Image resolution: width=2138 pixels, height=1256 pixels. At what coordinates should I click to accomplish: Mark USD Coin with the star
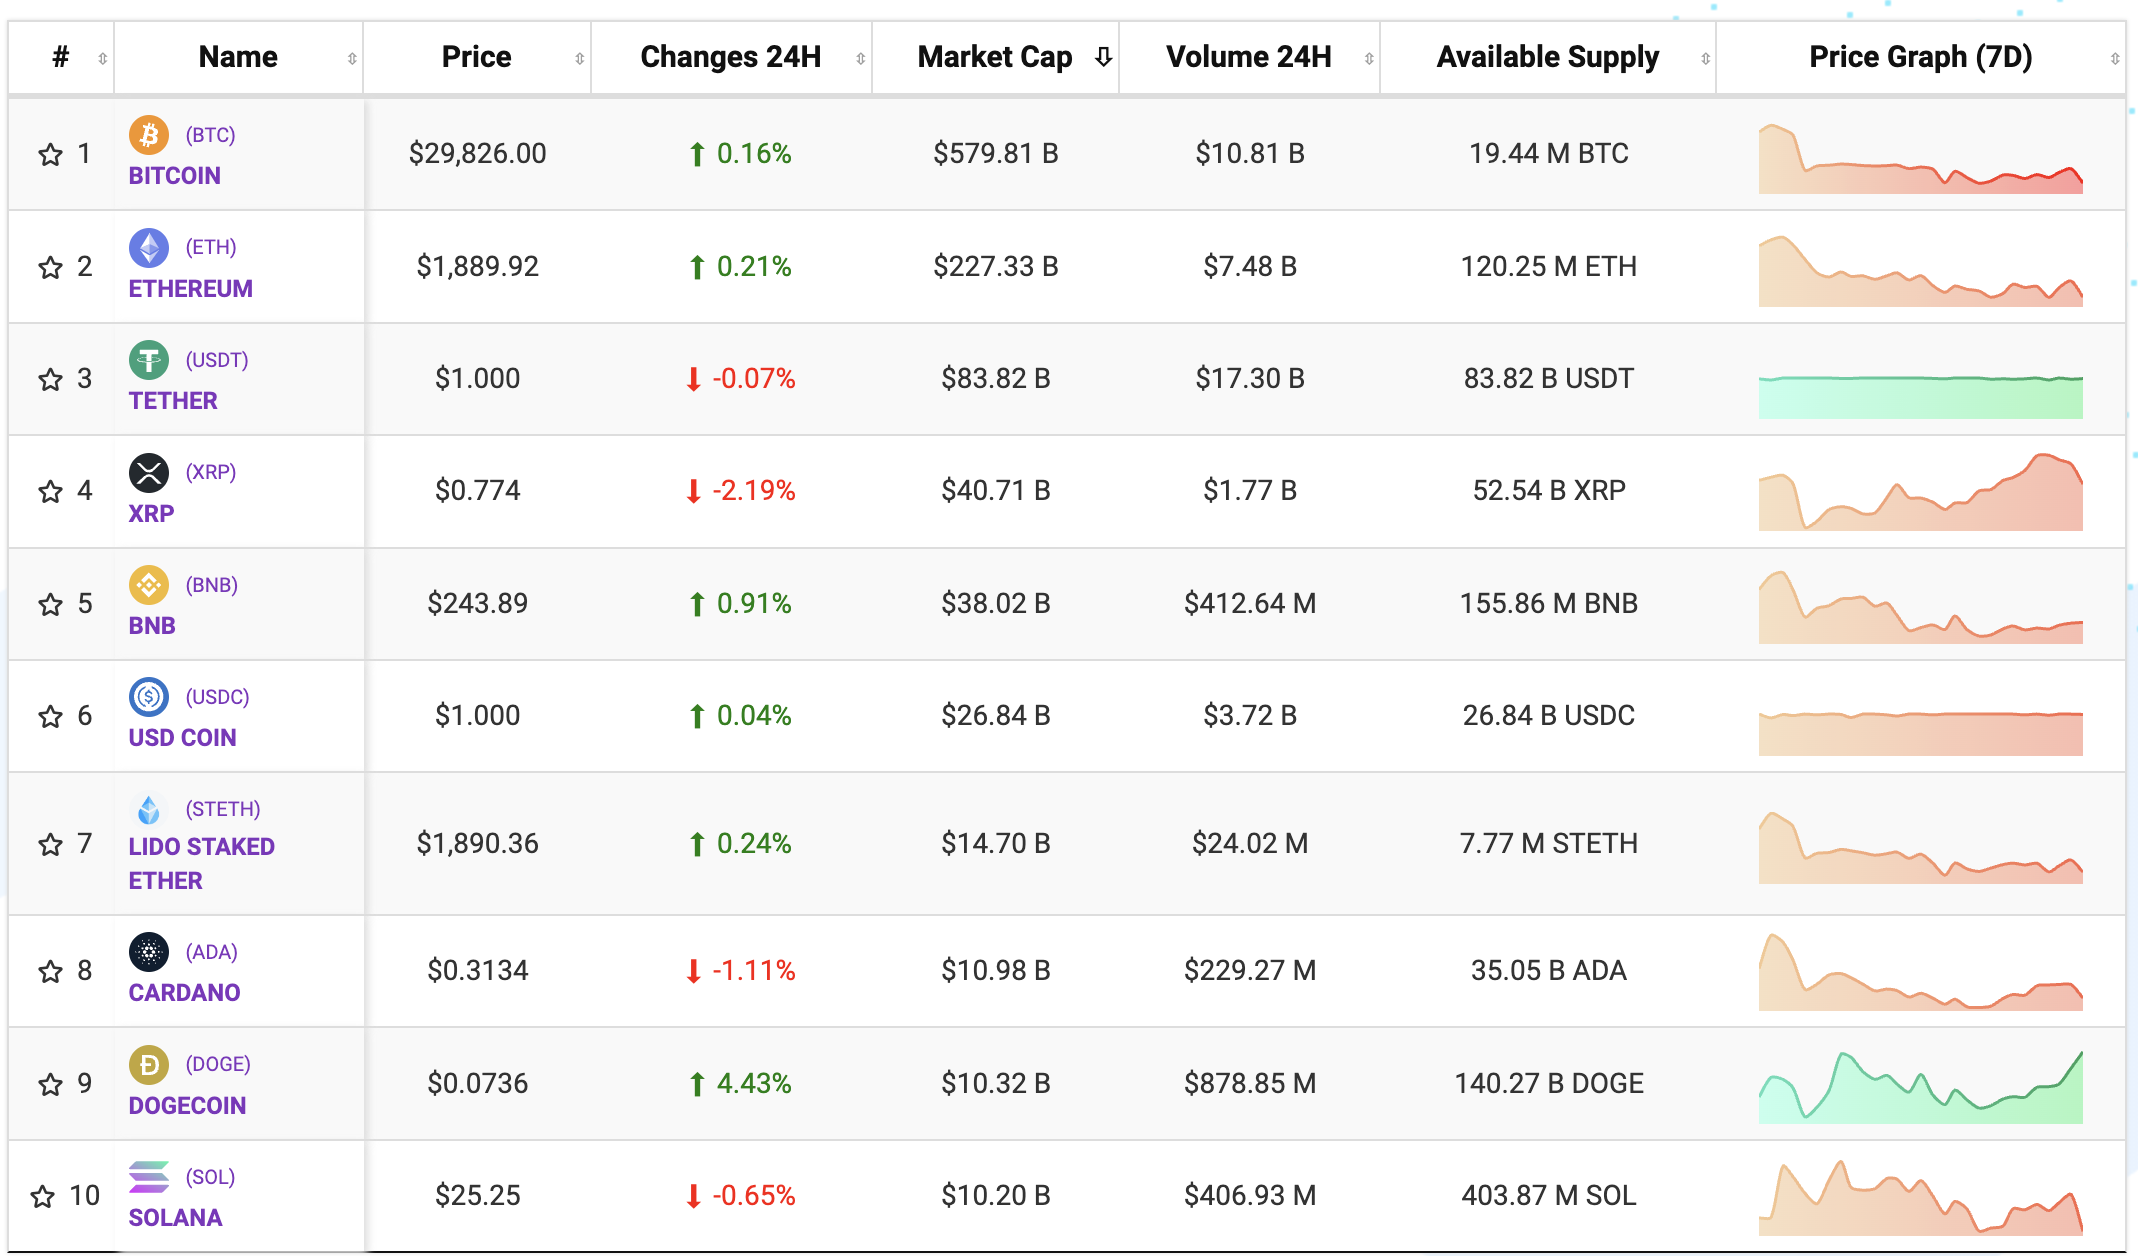tap(50, 716)
